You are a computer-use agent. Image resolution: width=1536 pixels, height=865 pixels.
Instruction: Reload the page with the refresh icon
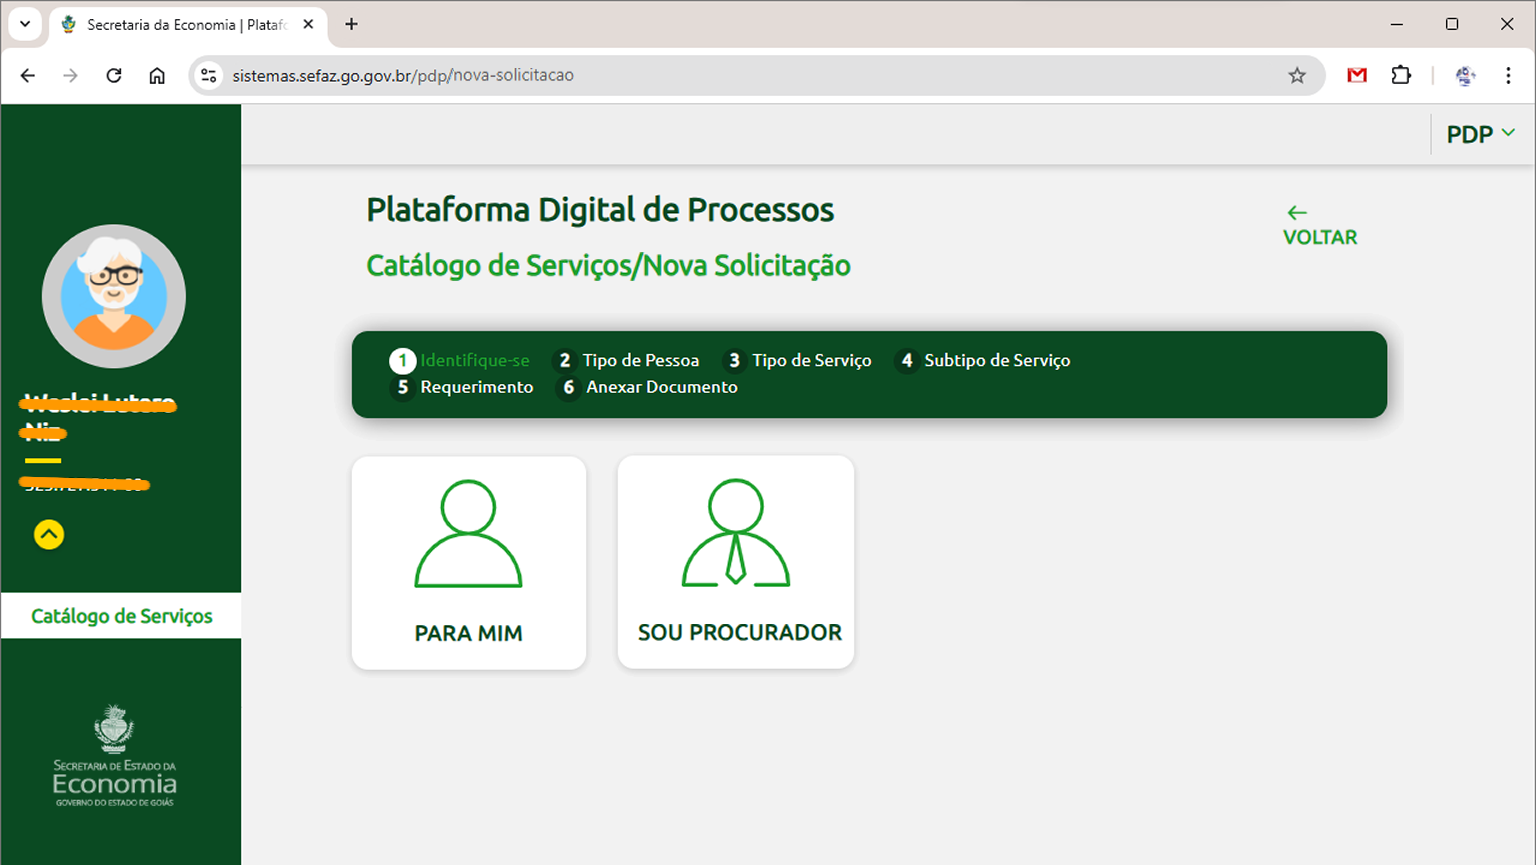point(113,75)
